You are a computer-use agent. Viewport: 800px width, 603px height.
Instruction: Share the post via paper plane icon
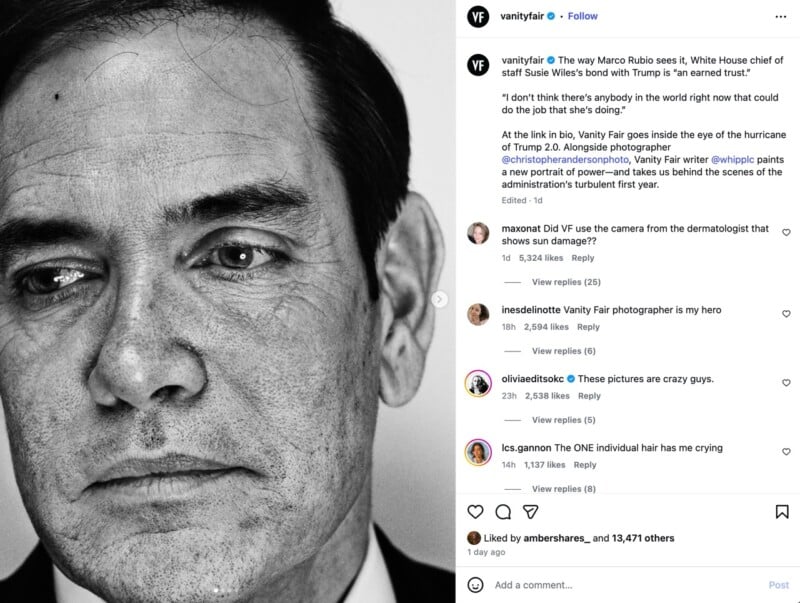pos(531,512)
